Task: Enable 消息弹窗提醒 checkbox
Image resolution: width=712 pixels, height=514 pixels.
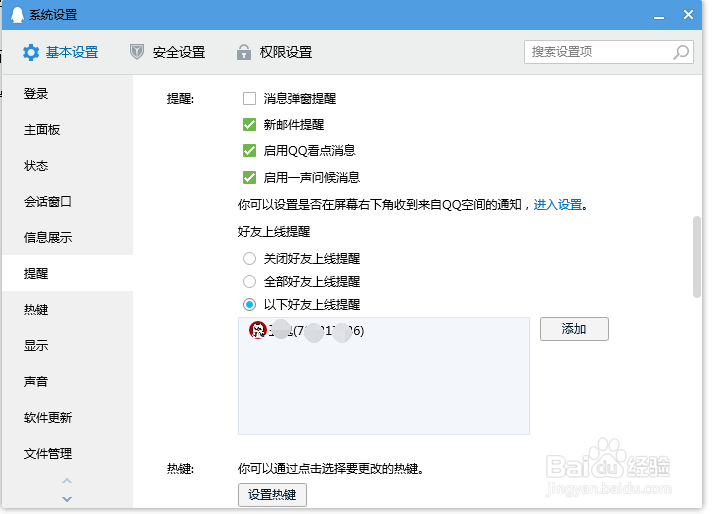Action: click(x=249, y=99)
